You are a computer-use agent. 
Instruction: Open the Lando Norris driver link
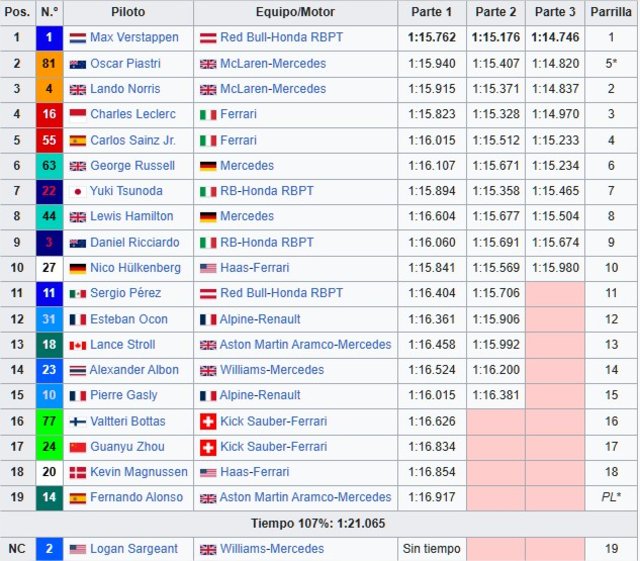125,89
